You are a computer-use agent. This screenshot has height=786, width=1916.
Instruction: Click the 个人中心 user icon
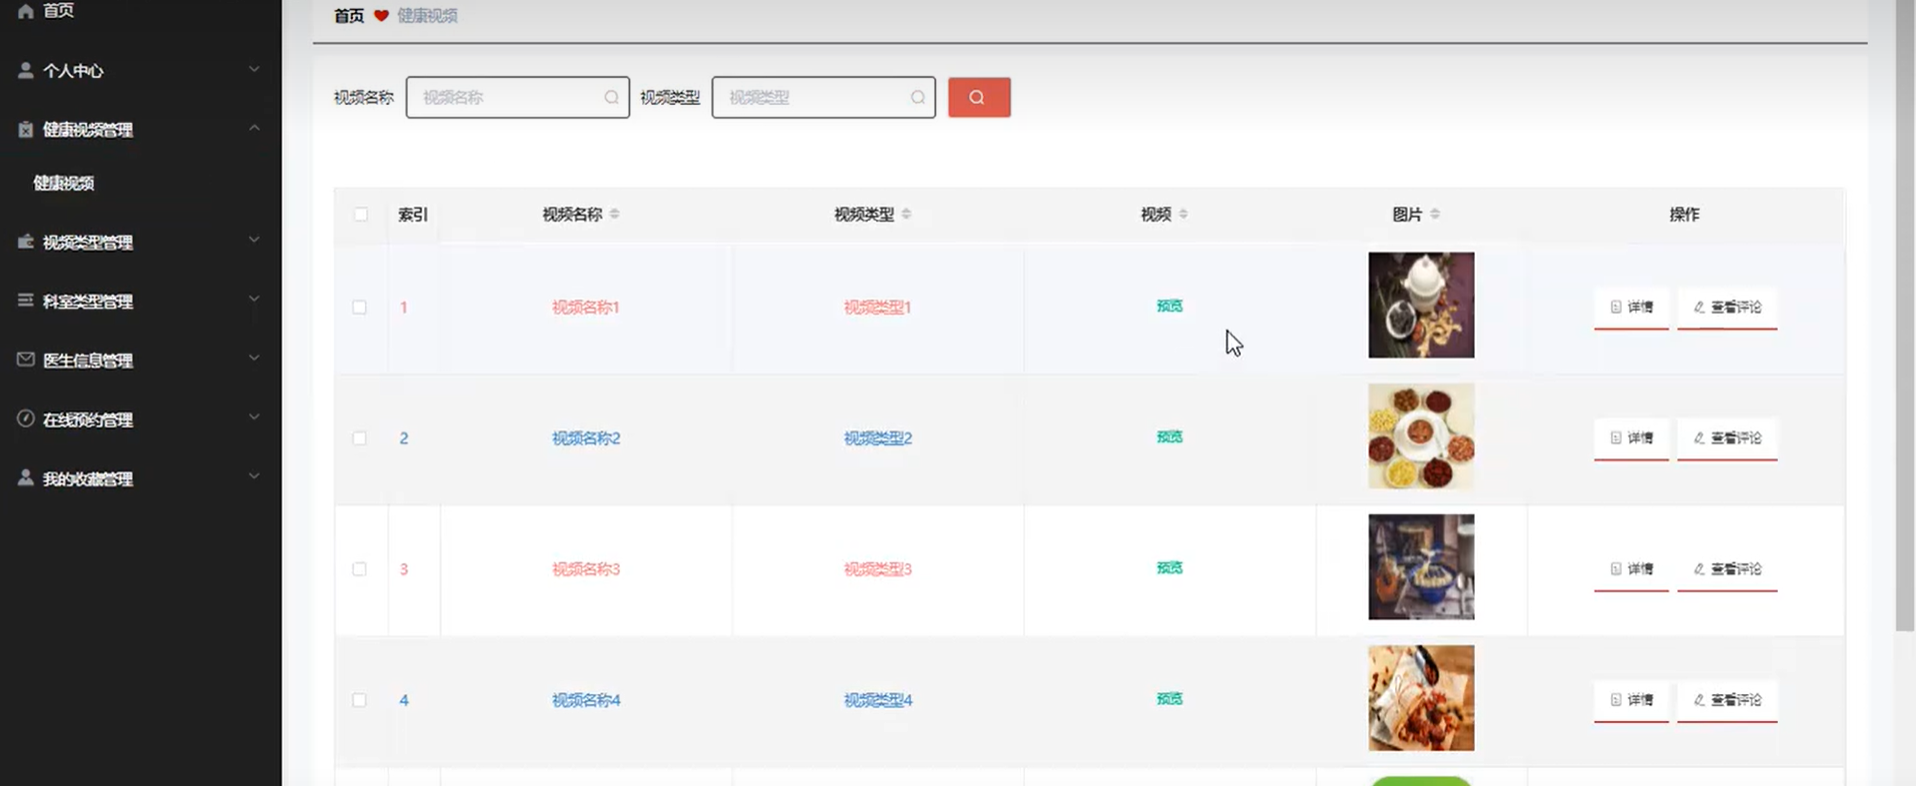tap(26, 70)
